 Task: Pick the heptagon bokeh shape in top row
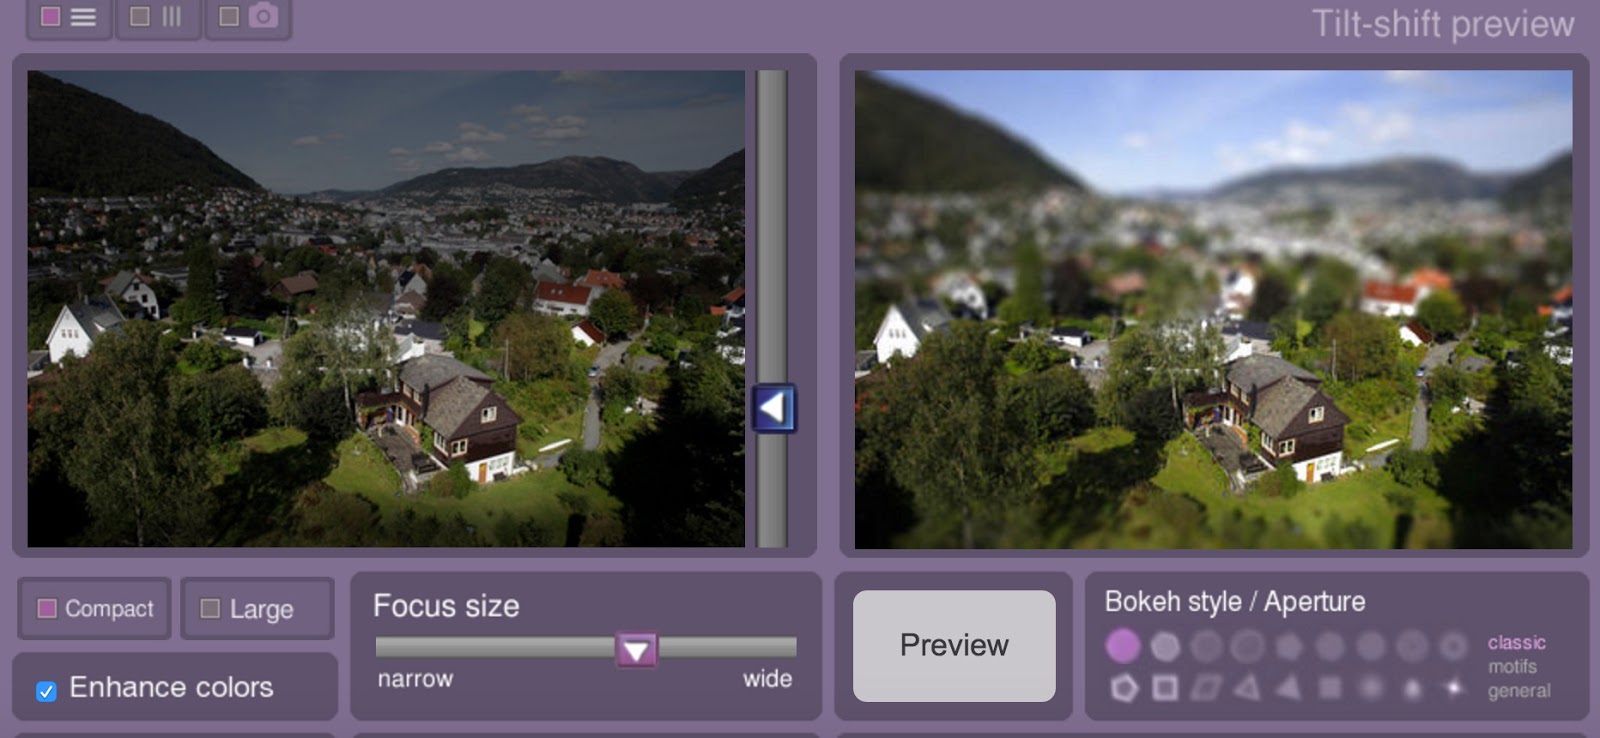coord(1289,646)
